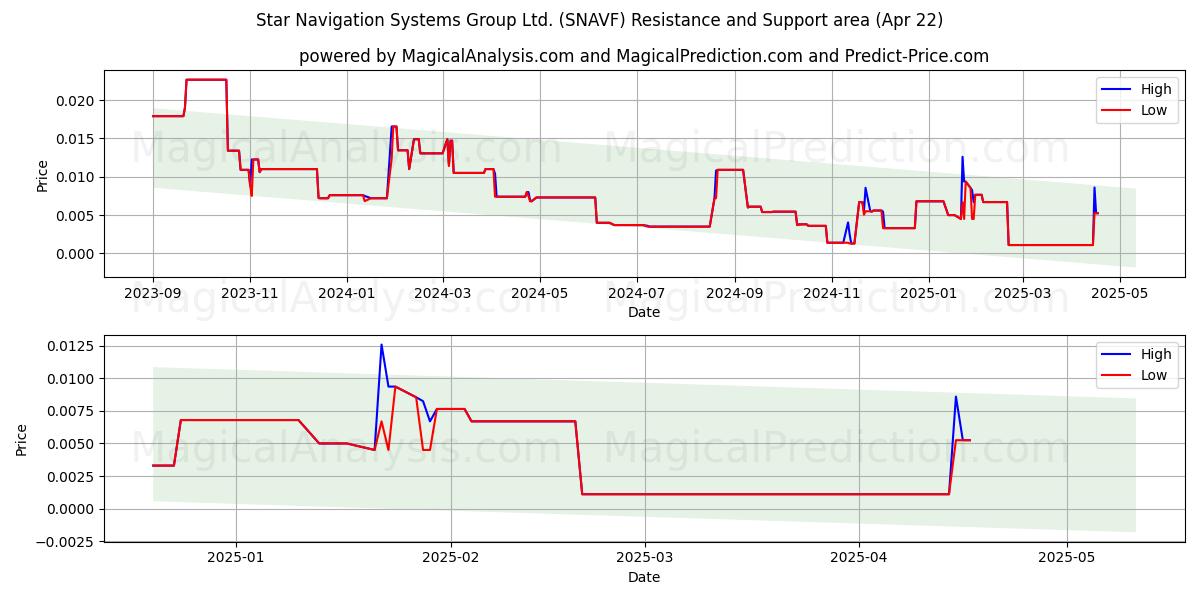
Task: Click the −0.0025 price tick on bottom chart
Action: tap(67, 542)
